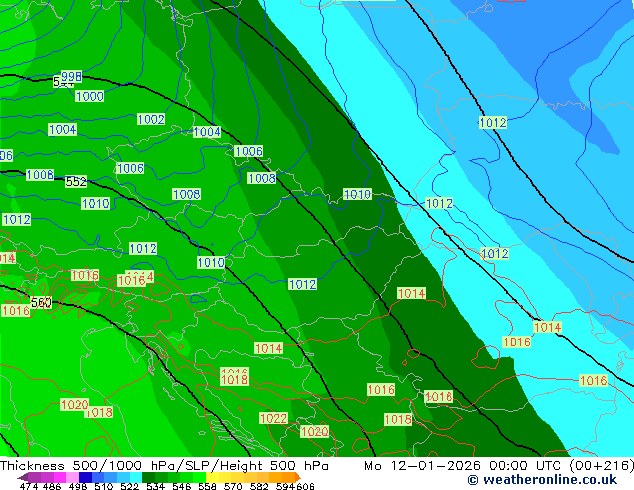Click legend value 510
This screenshot has width=634, height=490.
point(104,486)
